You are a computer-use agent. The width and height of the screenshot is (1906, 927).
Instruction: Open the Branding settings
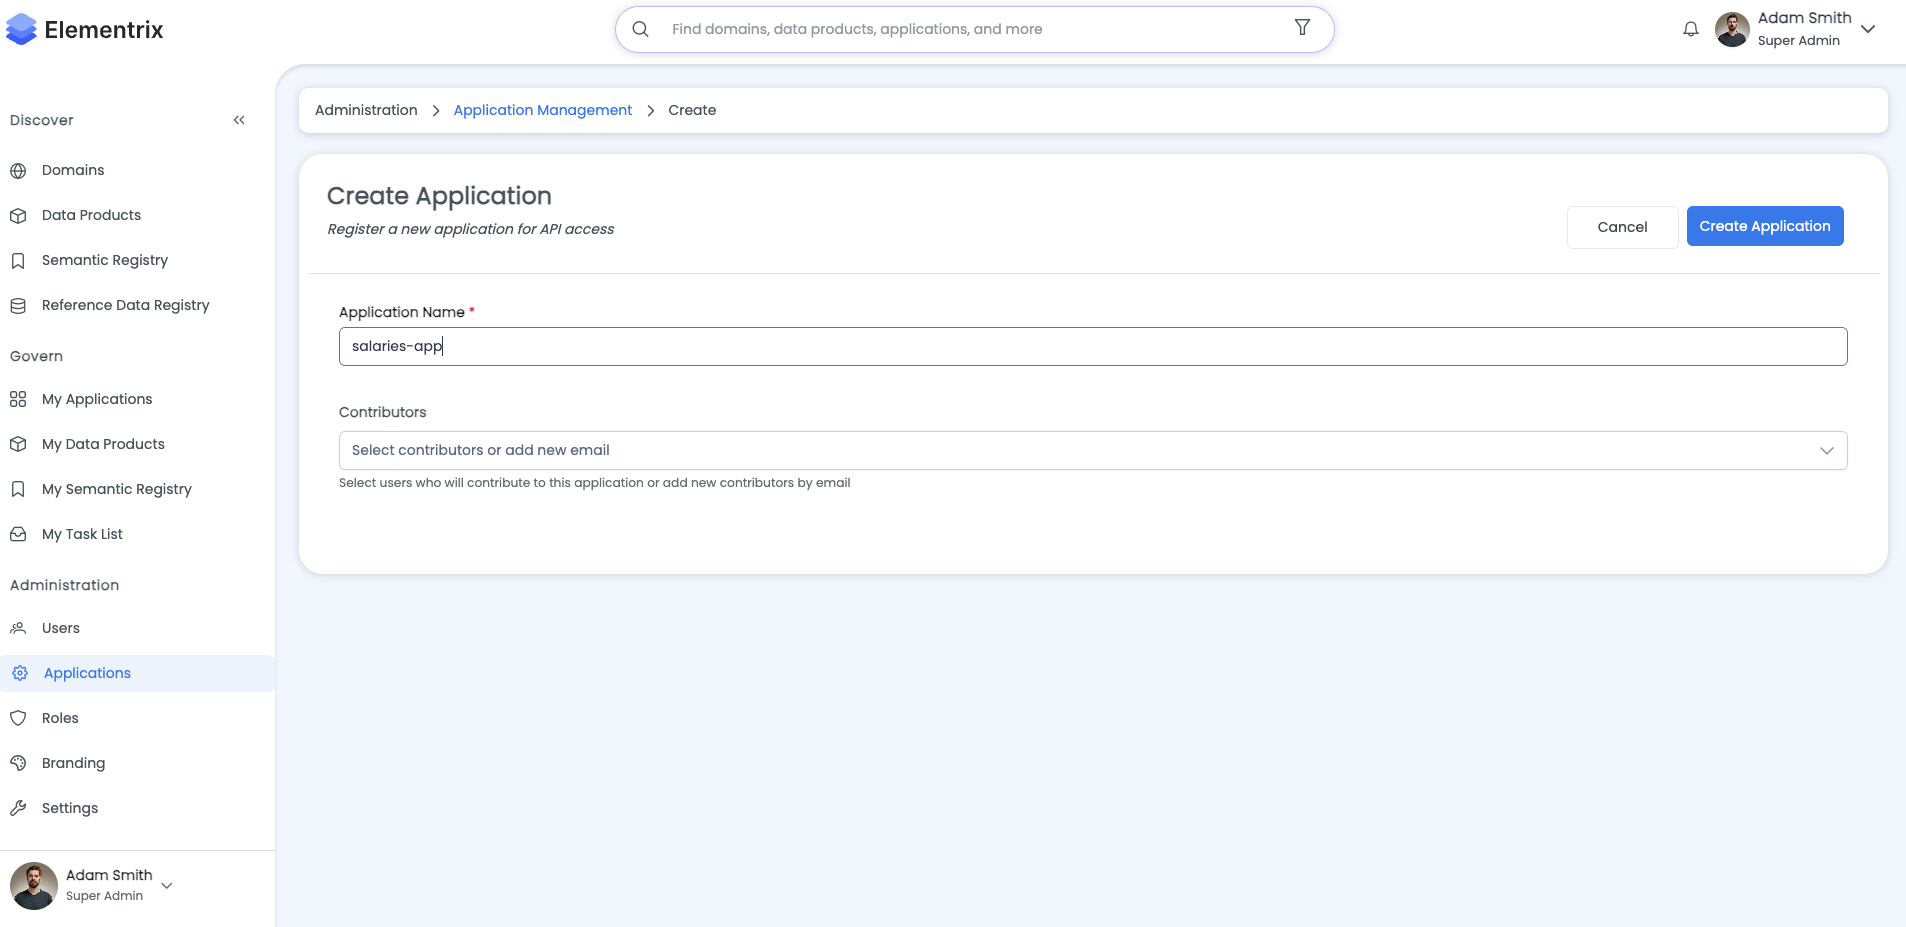tap(73, 762)
